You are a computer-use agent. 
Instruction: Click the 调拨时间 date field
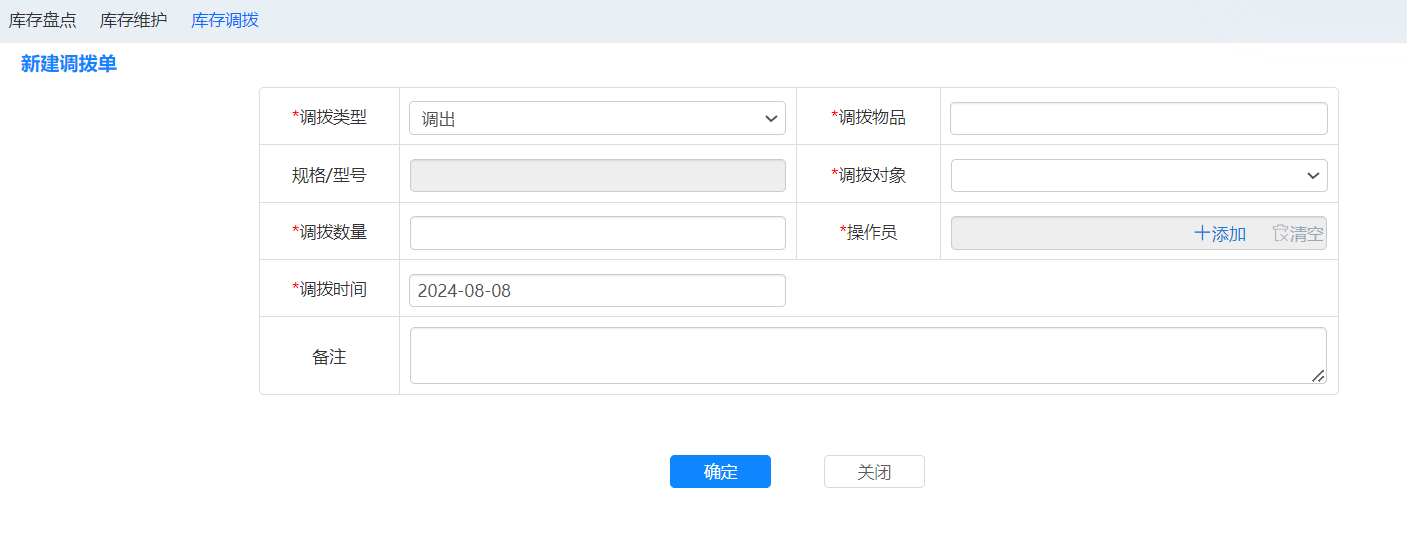click(597, 291)
